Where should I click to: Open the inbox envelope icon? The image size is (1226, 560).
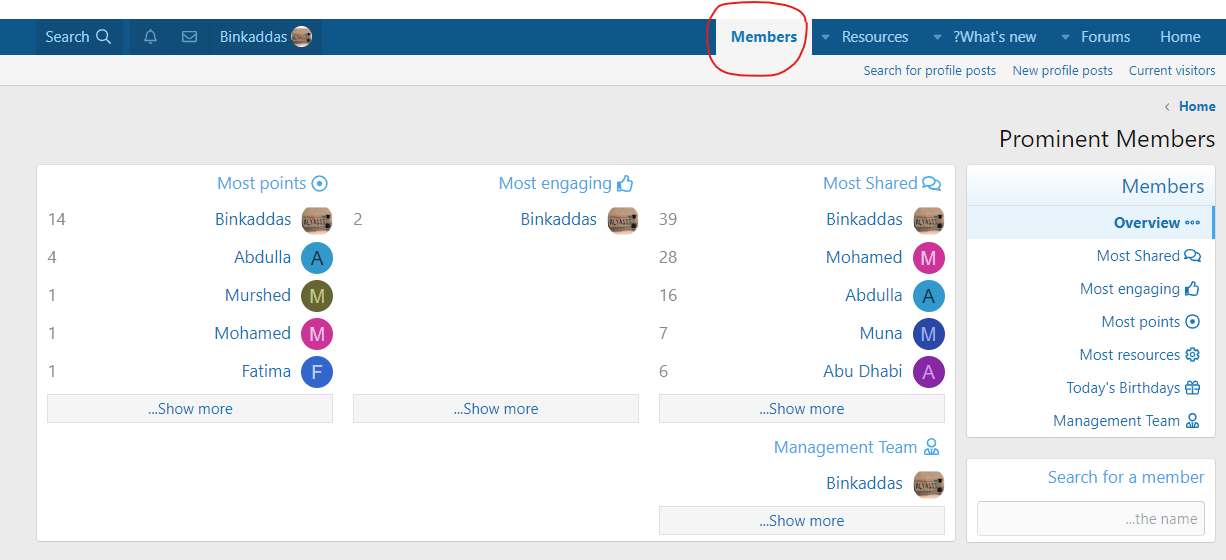[x=189, y=37]
